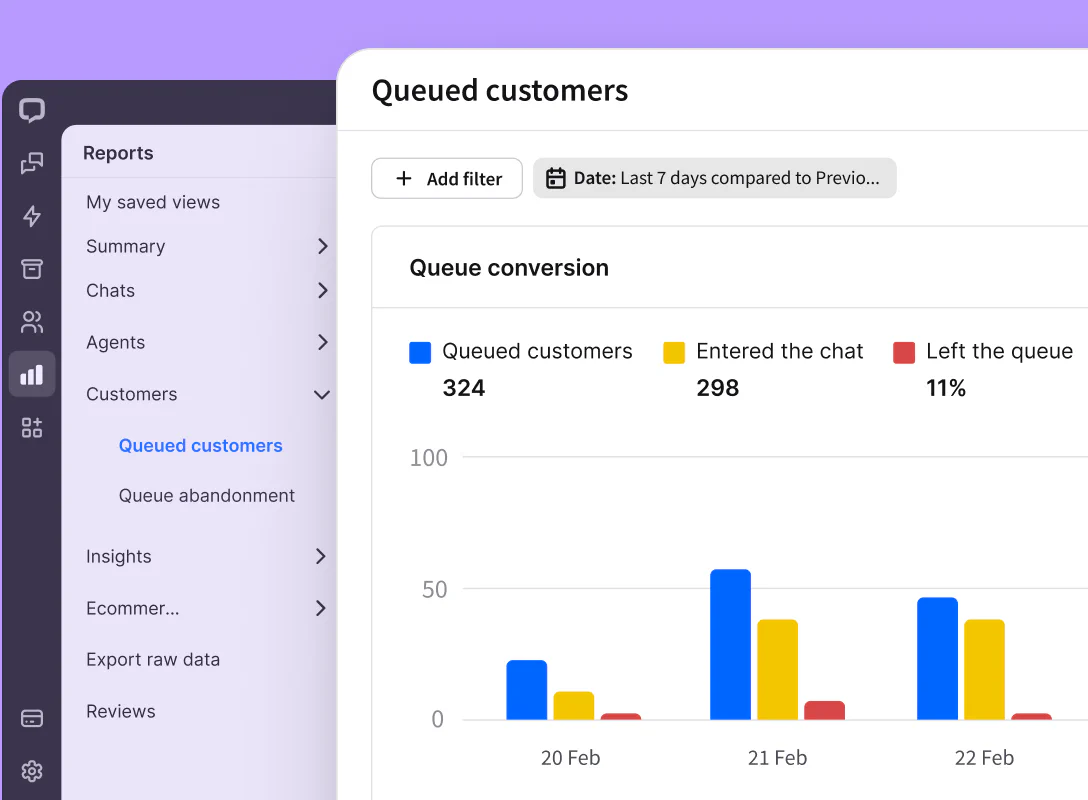Screen dimensions: 1088x800
Task: Click the Add filter button
Action: pos(447,178)
